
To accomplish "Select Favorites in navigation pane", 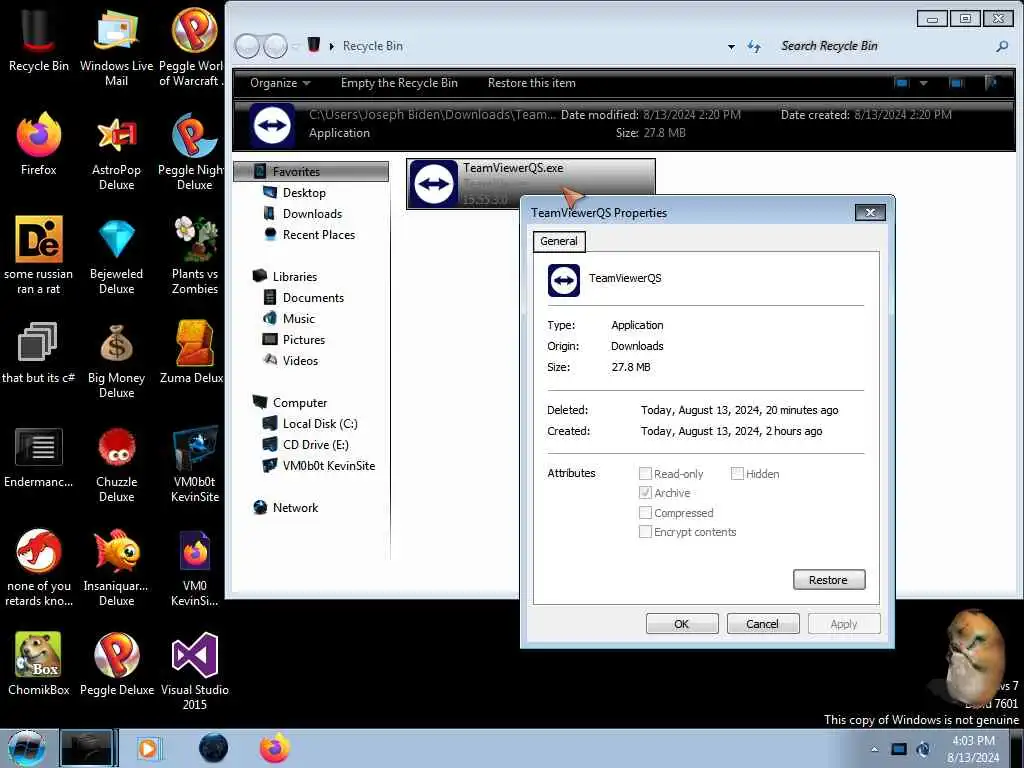I will (311, 172).
